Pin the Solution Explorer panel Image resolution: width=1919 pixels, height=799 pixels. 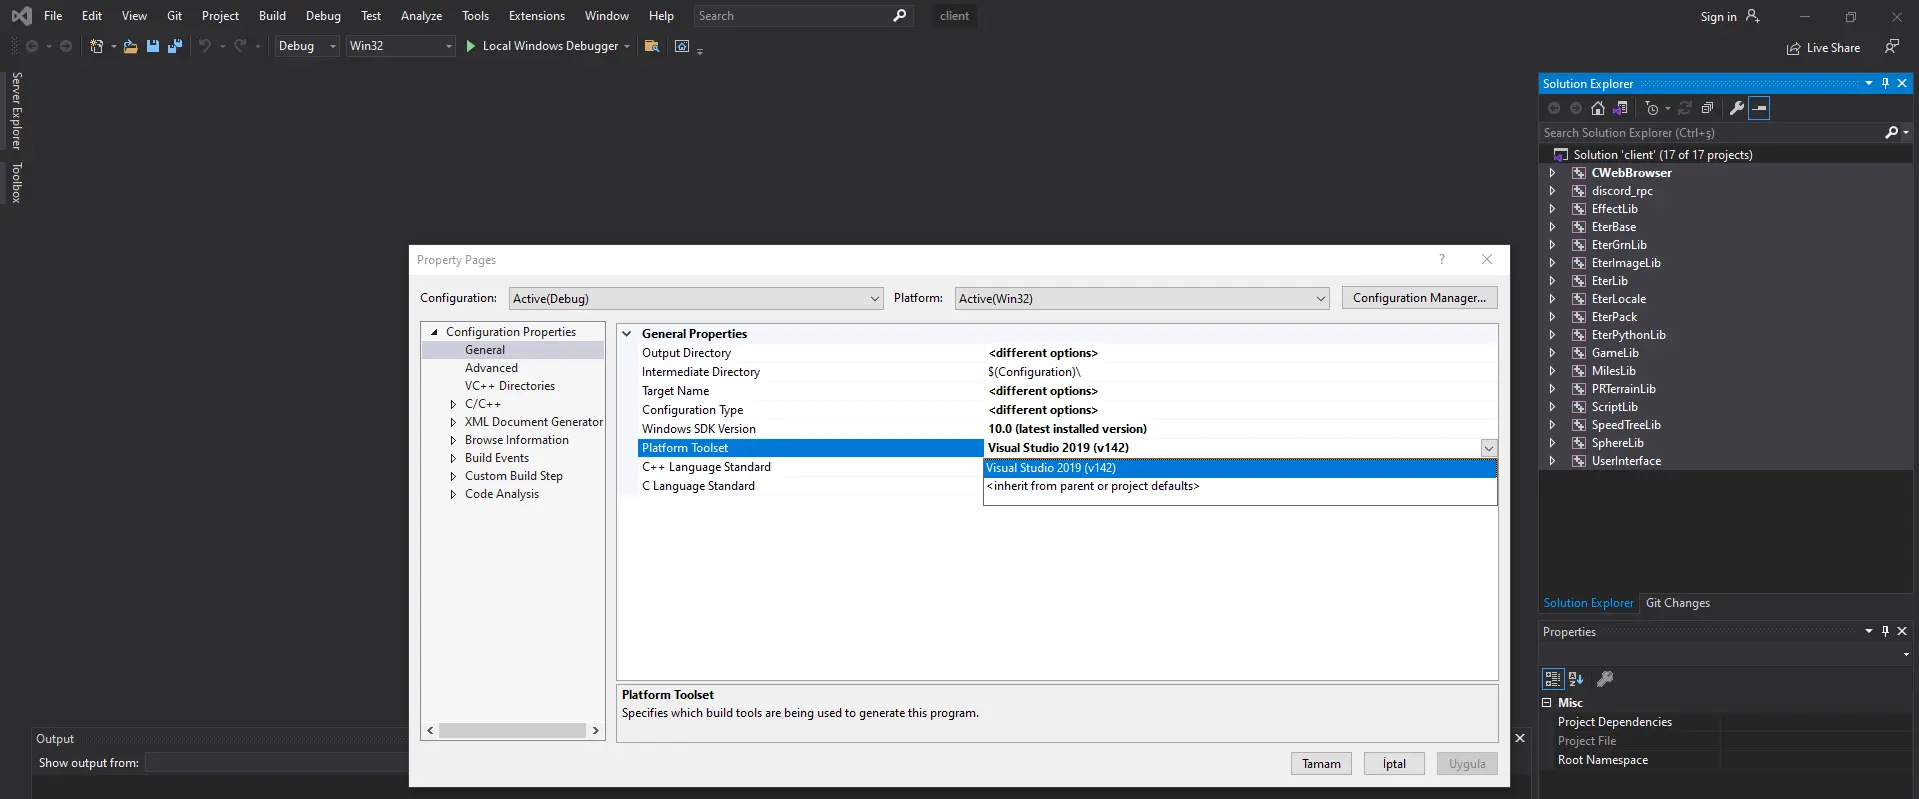pos(1885,84)
